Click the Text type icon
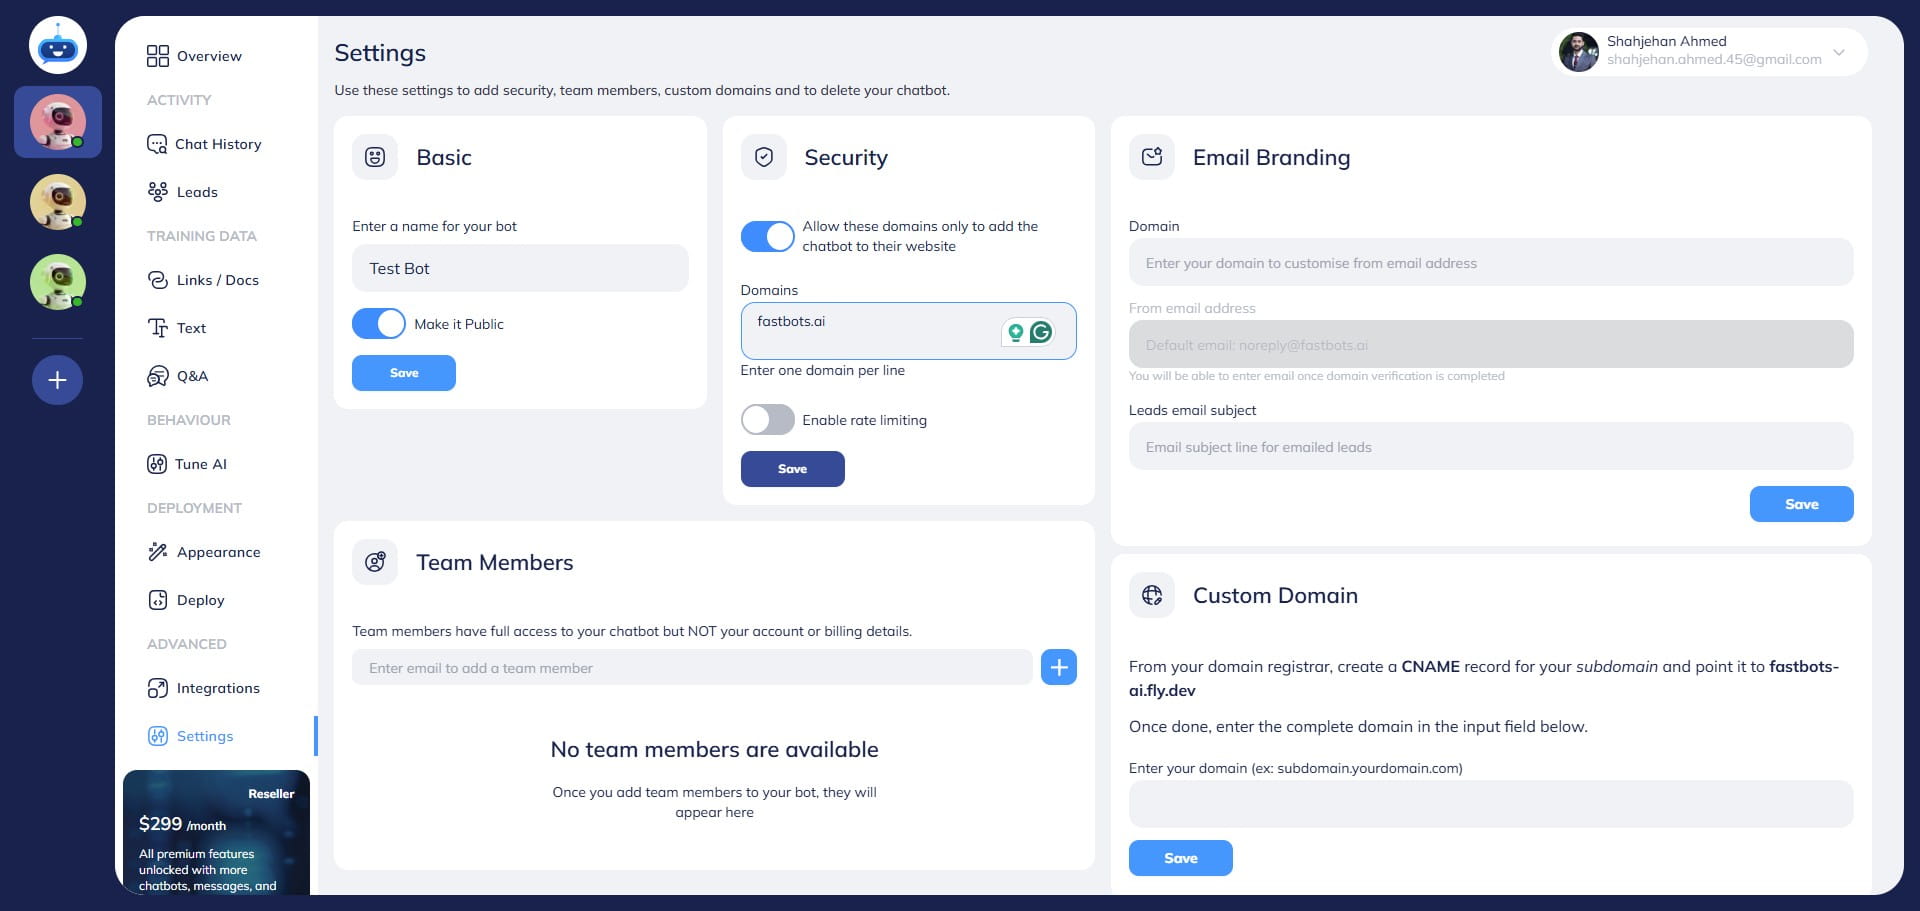The image size is (1920, 911). pos(158,328)
